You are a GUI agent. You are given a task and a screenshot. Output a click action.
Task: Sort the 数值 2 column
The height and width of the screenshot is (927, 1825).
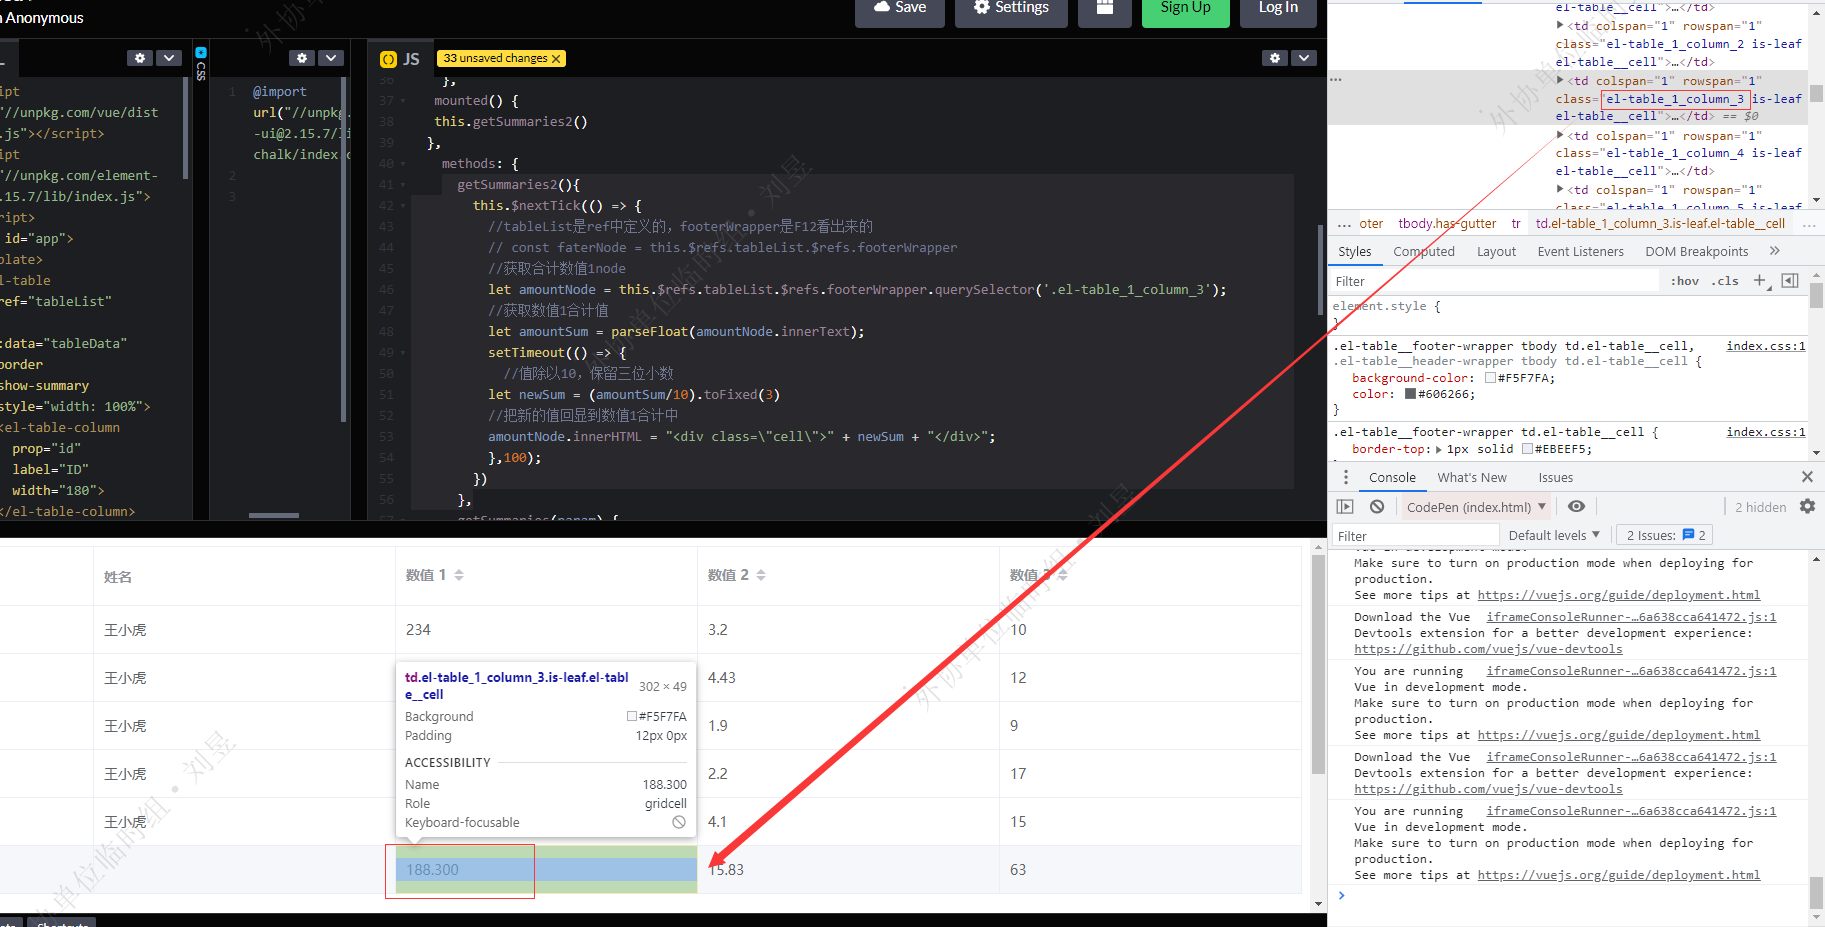point(761,575)
